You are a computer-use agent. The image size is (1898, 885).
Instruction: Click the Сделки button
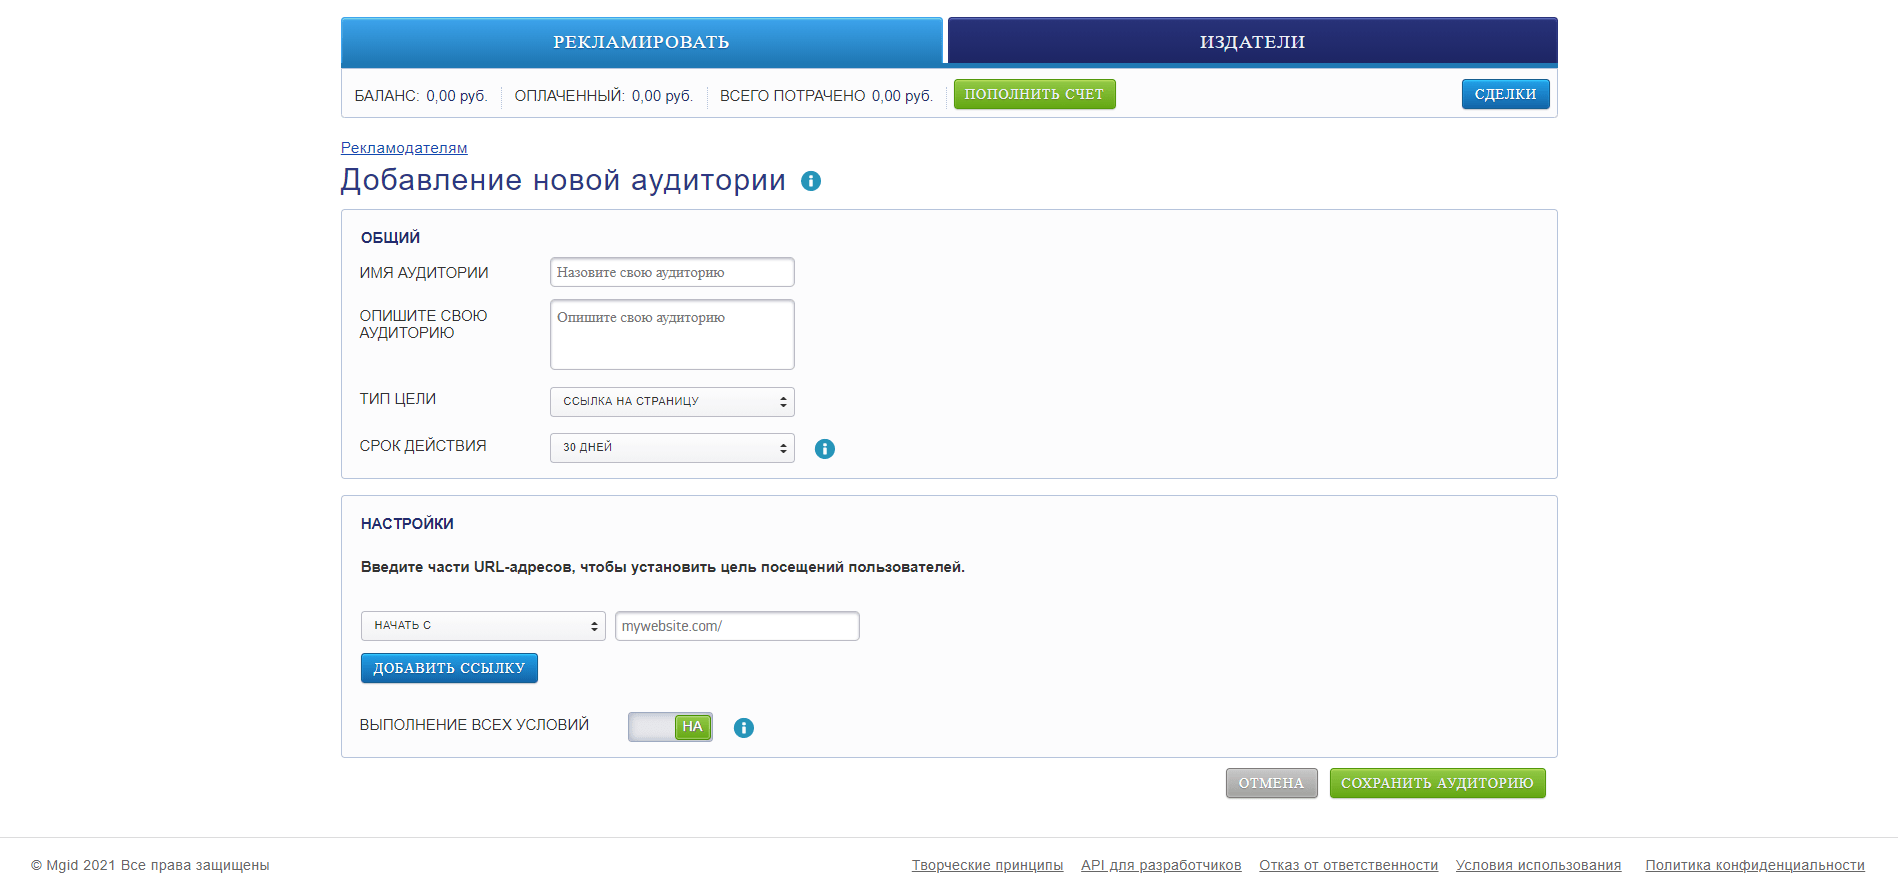pos(1505,94)
